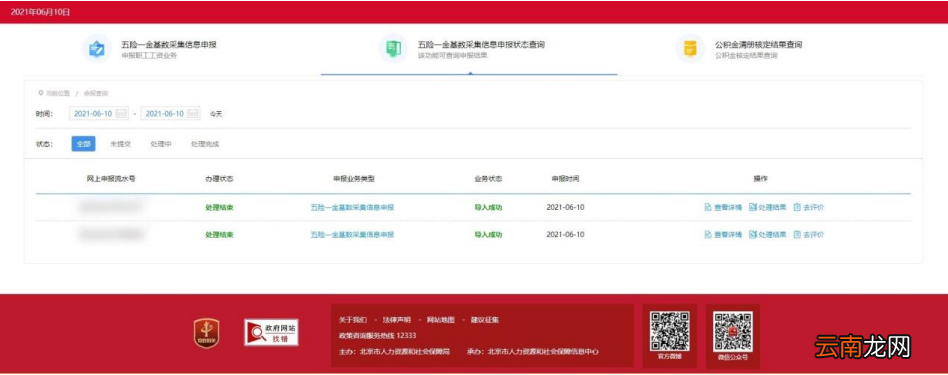Click 导入成功 status in the second row
Image resolution: width=948 pixels, height=375 pixels.
pos(488,235)
